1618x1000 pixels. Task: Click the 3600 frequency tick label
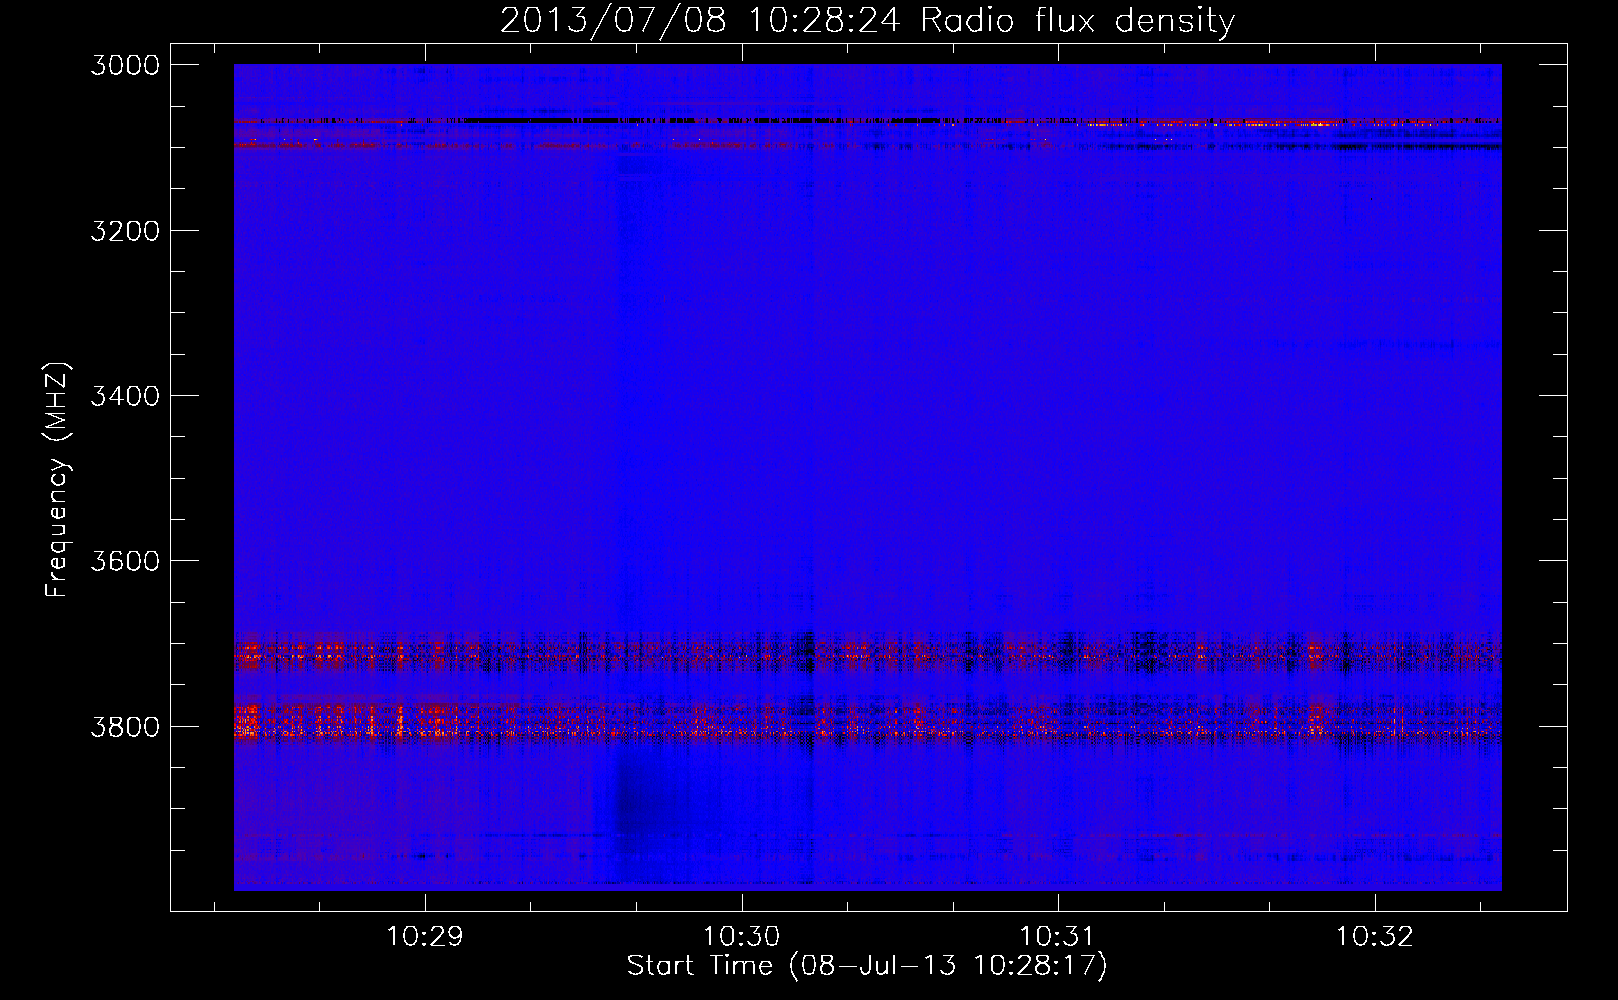(125, 561)
